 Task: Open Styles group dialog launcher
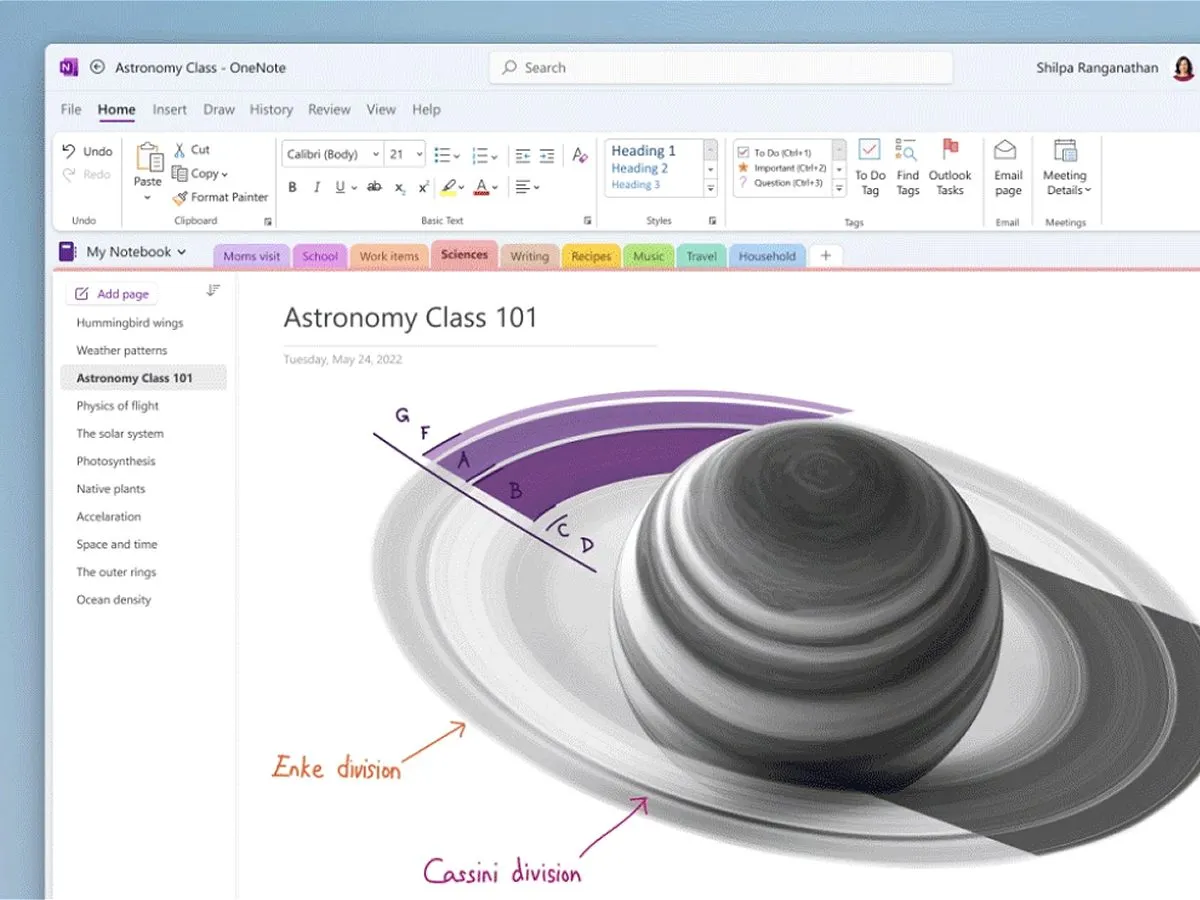point(712,220)
